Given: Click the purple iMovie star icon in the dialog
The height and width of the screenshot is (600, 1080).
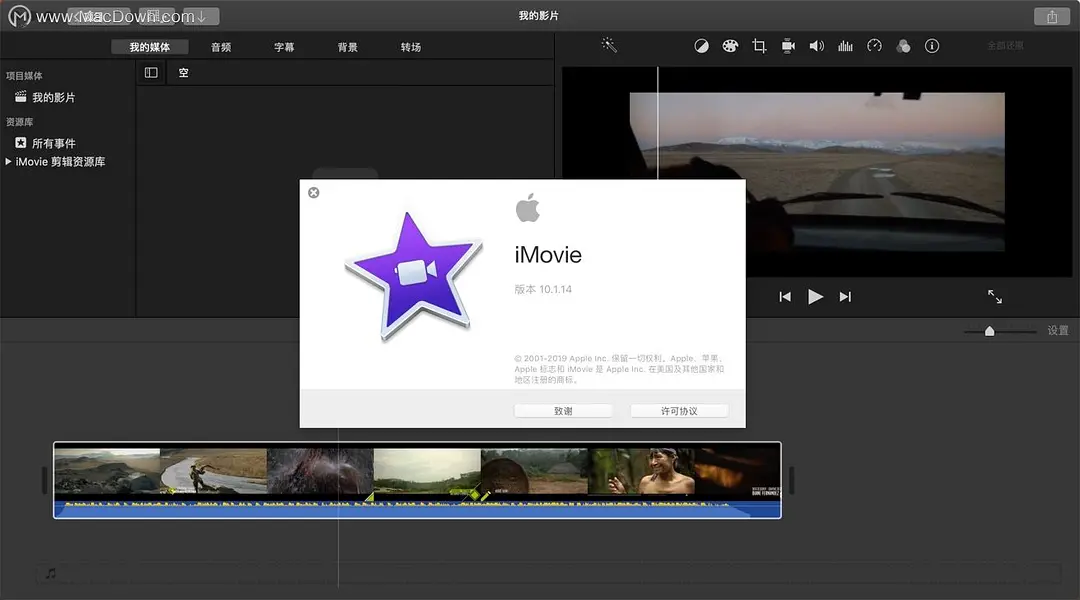Looking at the screenshot, I should click(413, 276).
